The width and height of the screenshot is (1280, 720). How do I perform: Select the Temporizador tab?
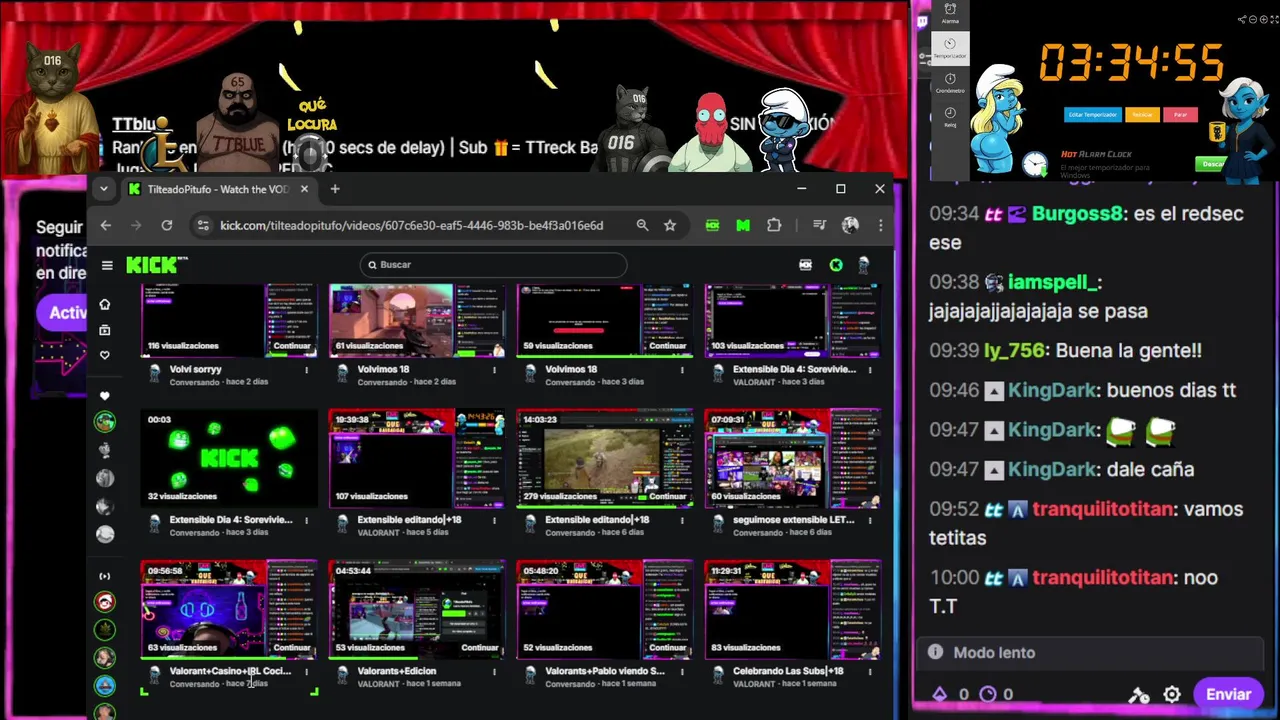coord(950,49)
